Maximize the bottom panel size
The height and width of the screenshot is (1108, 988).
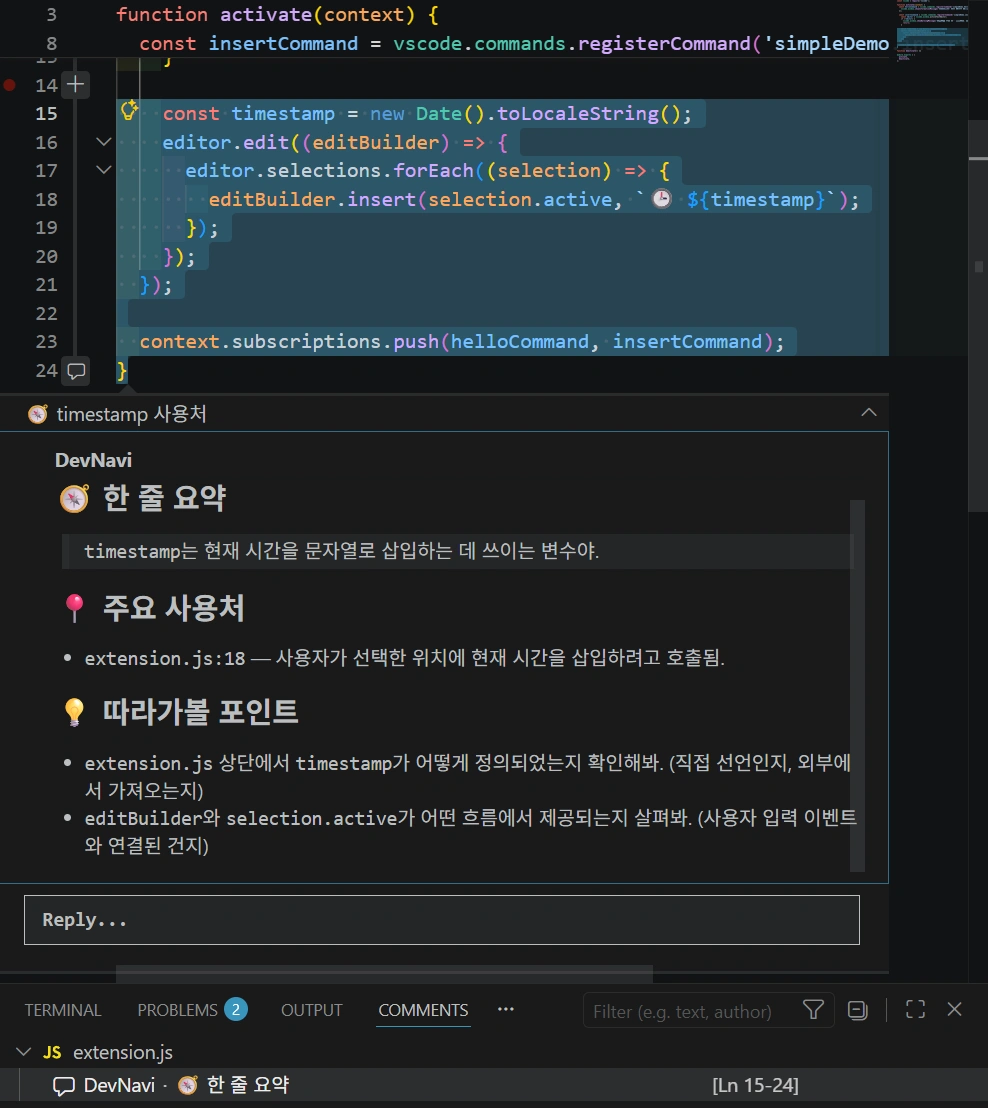click(915, 1009)
